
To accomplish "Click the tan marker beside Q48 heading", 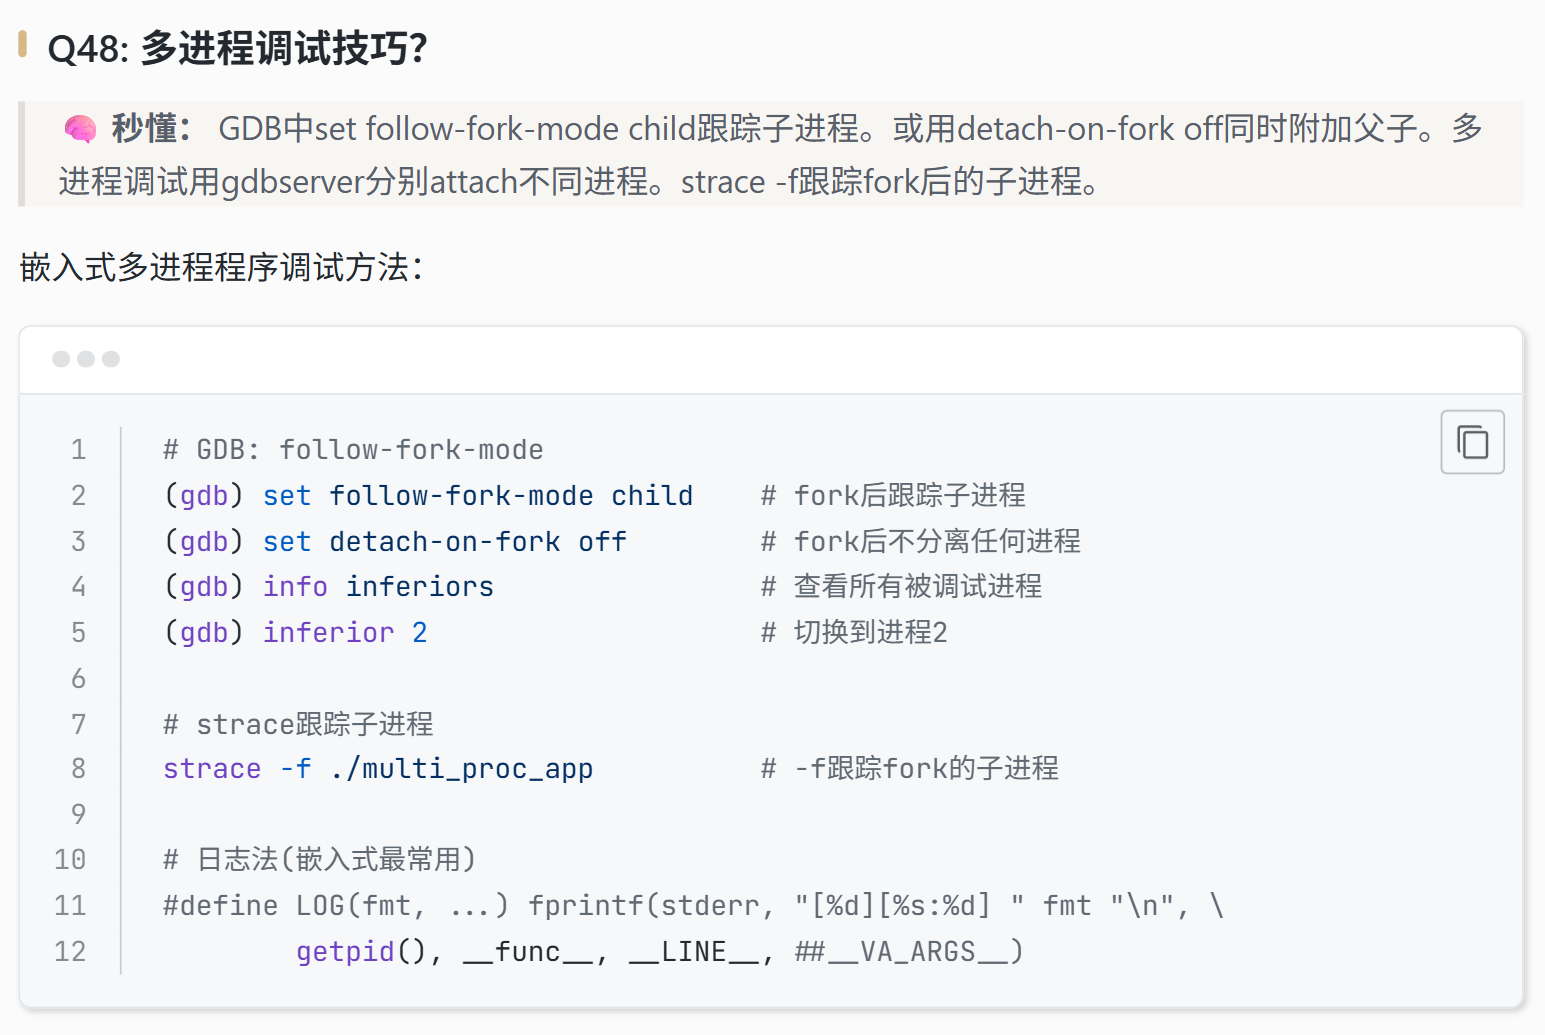I will click(x=23, y=44).
